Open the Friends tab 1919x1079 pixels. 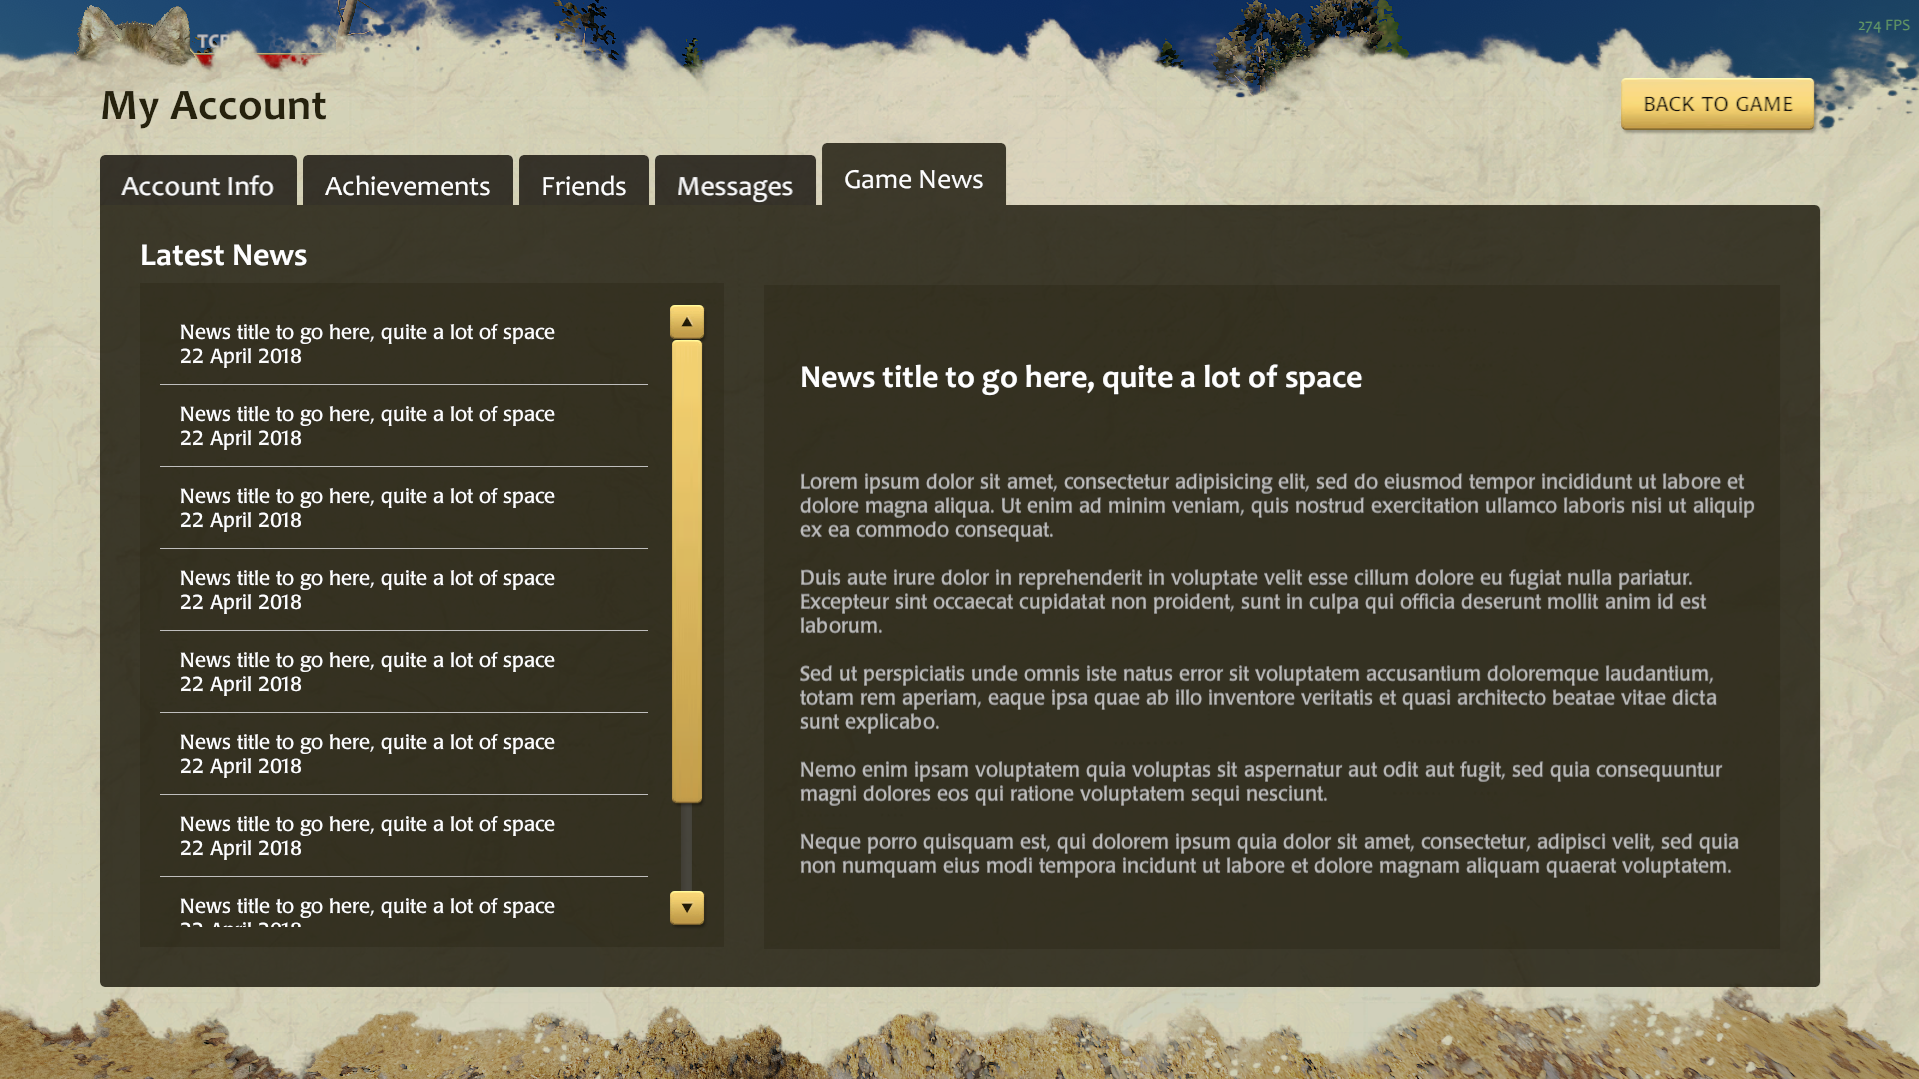click(583, 182)
